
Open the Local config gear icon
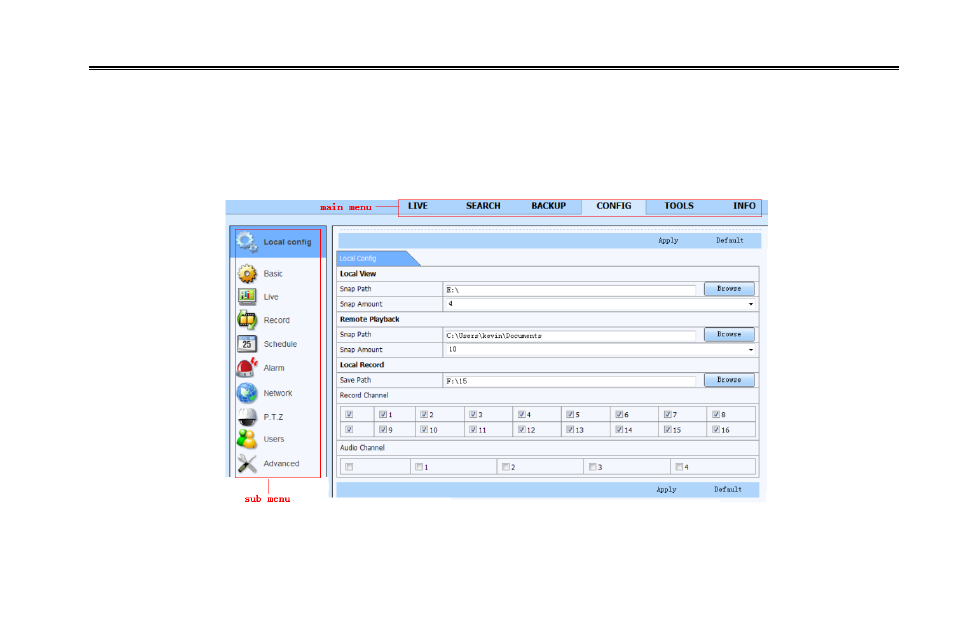click(x=247, y=242)
